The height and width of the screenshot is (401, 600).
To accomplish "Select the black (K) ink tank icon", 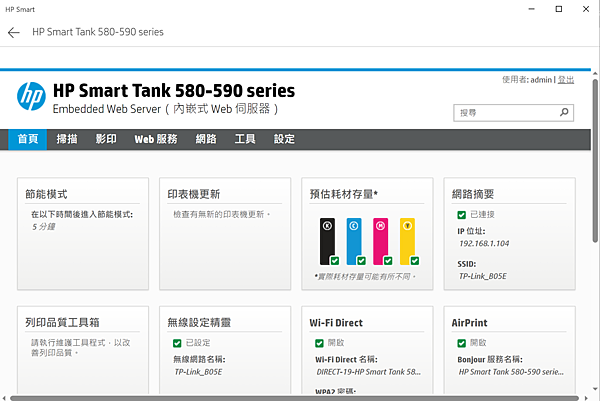I will [x=327, y=241].
